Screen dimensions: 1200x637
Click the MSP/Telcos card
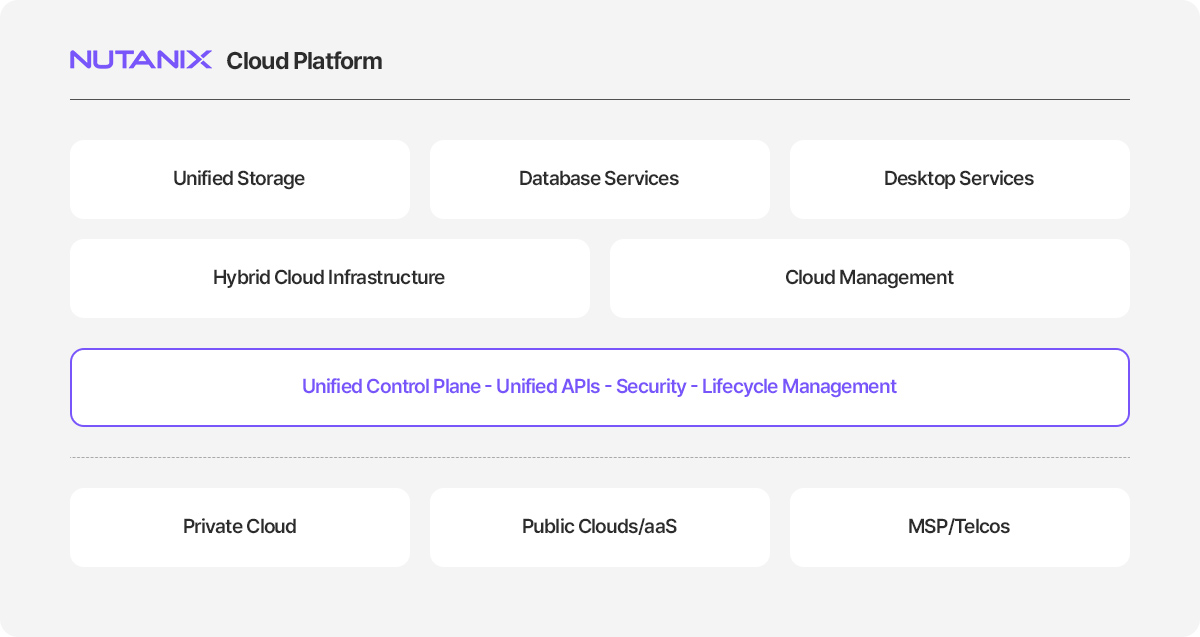[960, 527]
